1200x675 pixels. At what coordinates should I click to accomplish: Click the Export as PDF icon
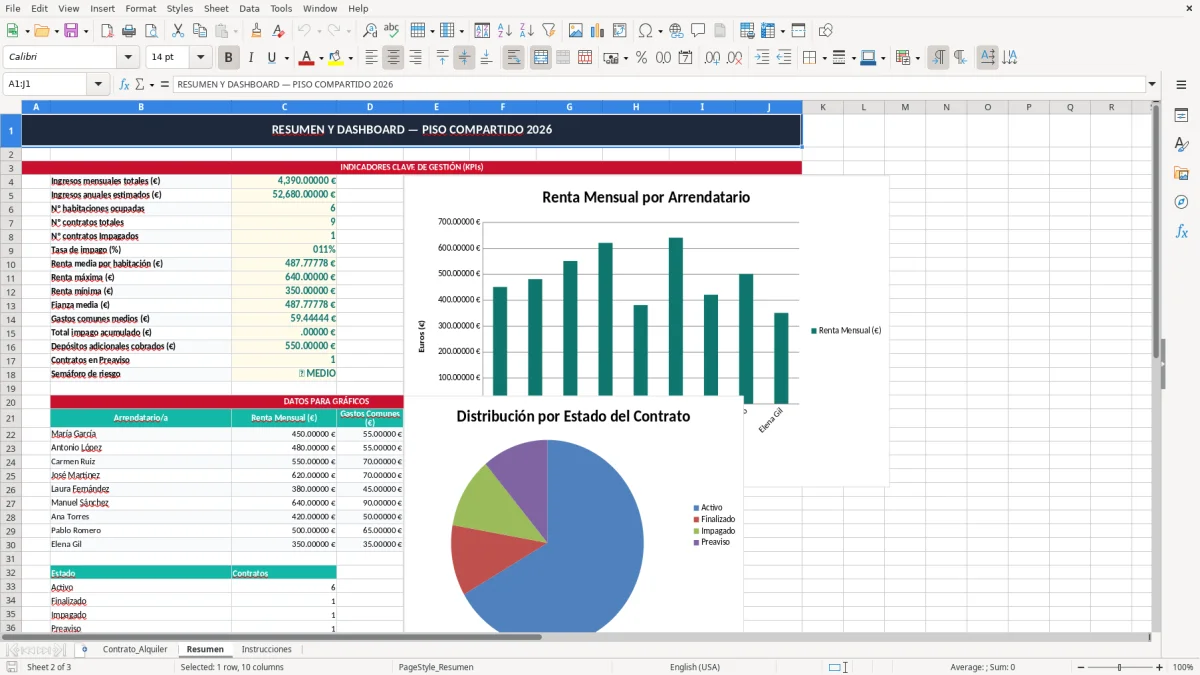(x=107, y=31)
